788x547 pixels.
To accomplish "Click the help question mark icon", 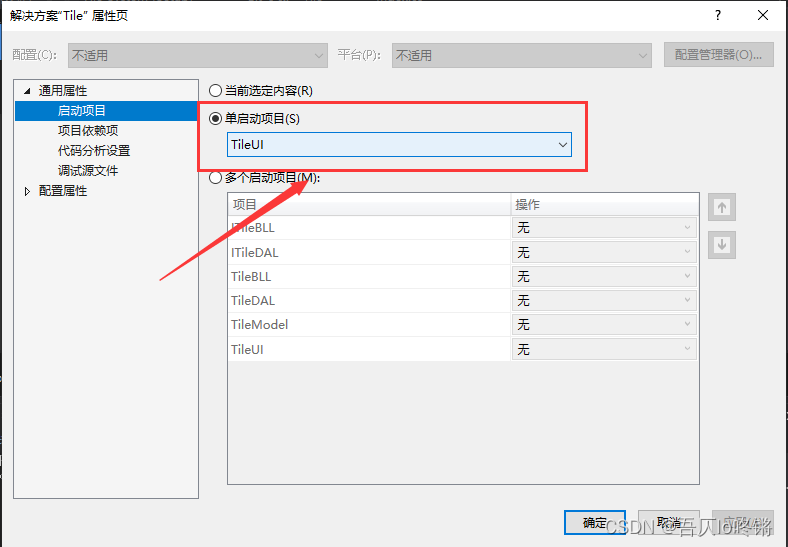I will (718, 16).
